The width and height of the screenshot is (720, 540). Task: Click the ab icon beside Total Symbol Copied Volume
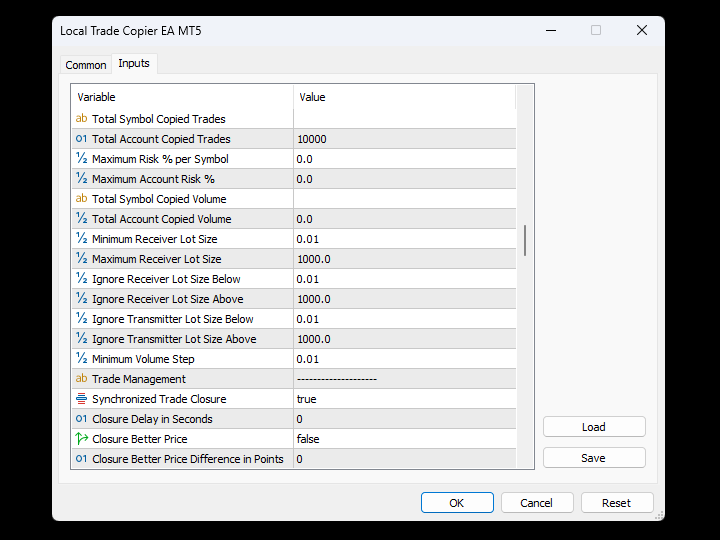pos(81,198)
